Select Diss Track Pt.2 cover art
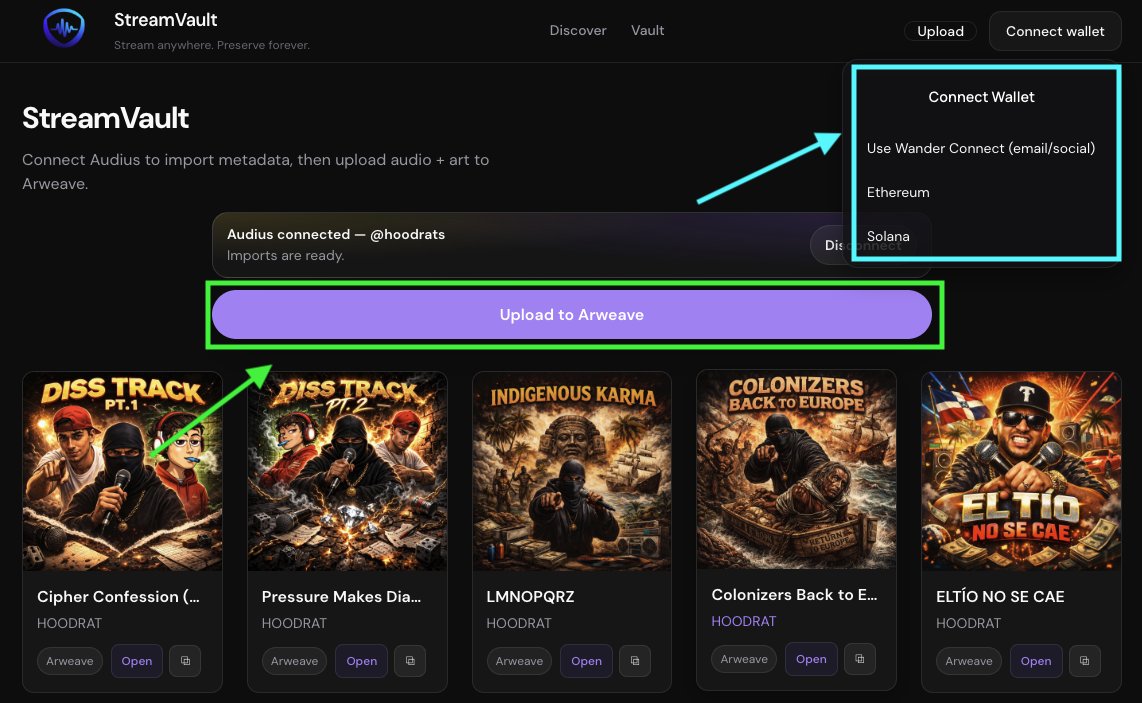 (x=347, y=471)
